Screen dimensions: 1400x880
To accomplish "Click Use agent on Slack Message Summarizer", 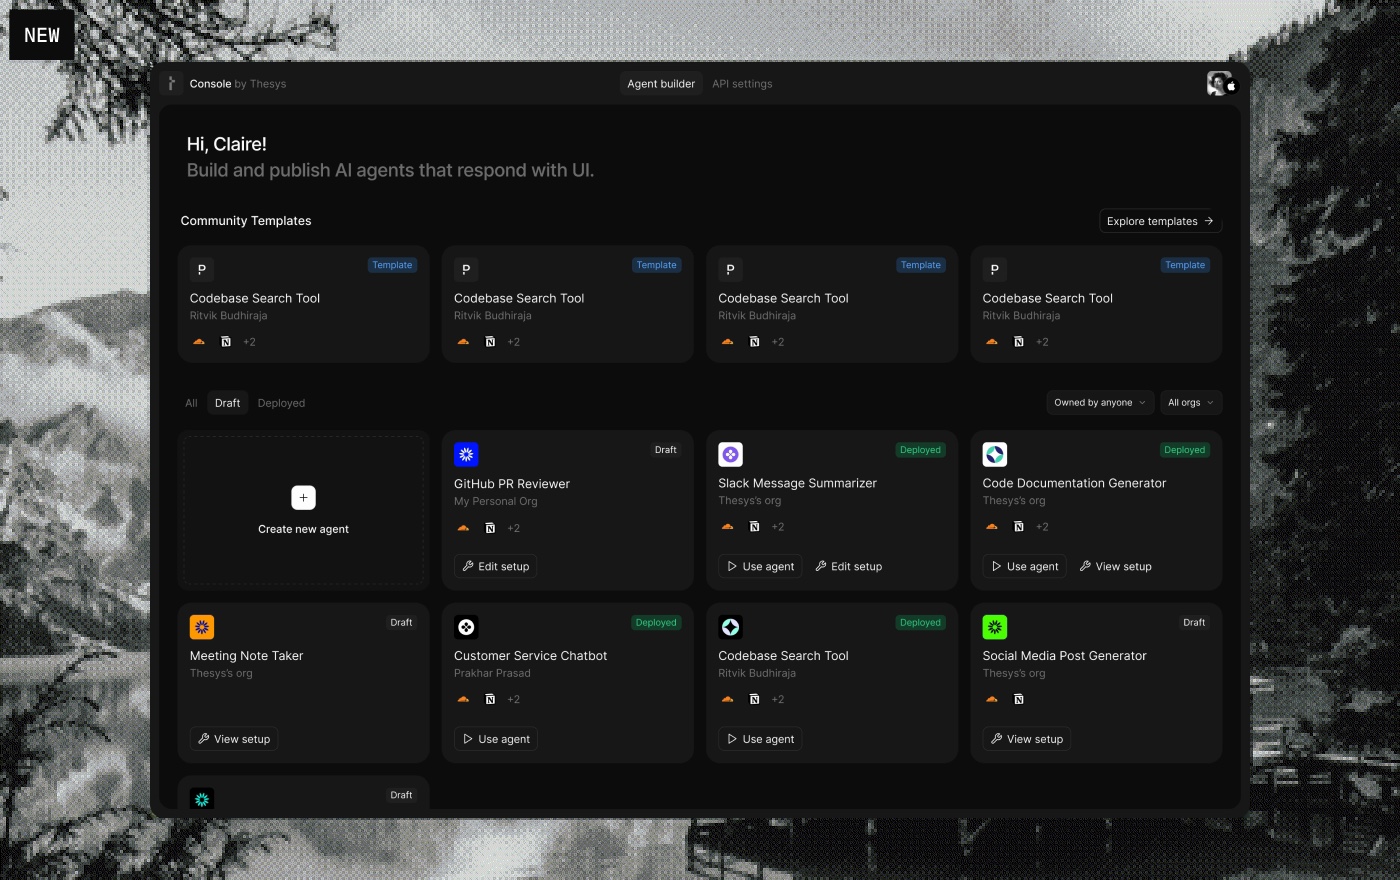I will (760, 566).
